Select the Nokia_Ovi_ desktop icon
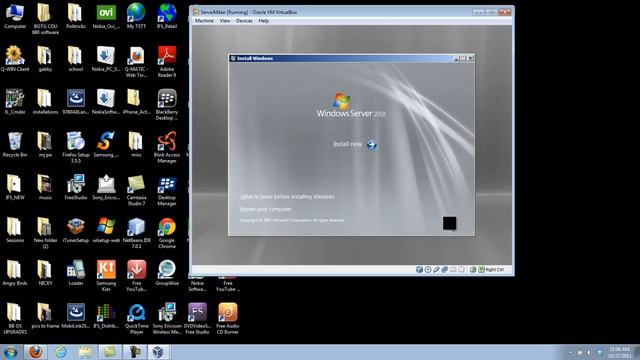Viewport: 640px width, 360px height. (x=106, y=16)
